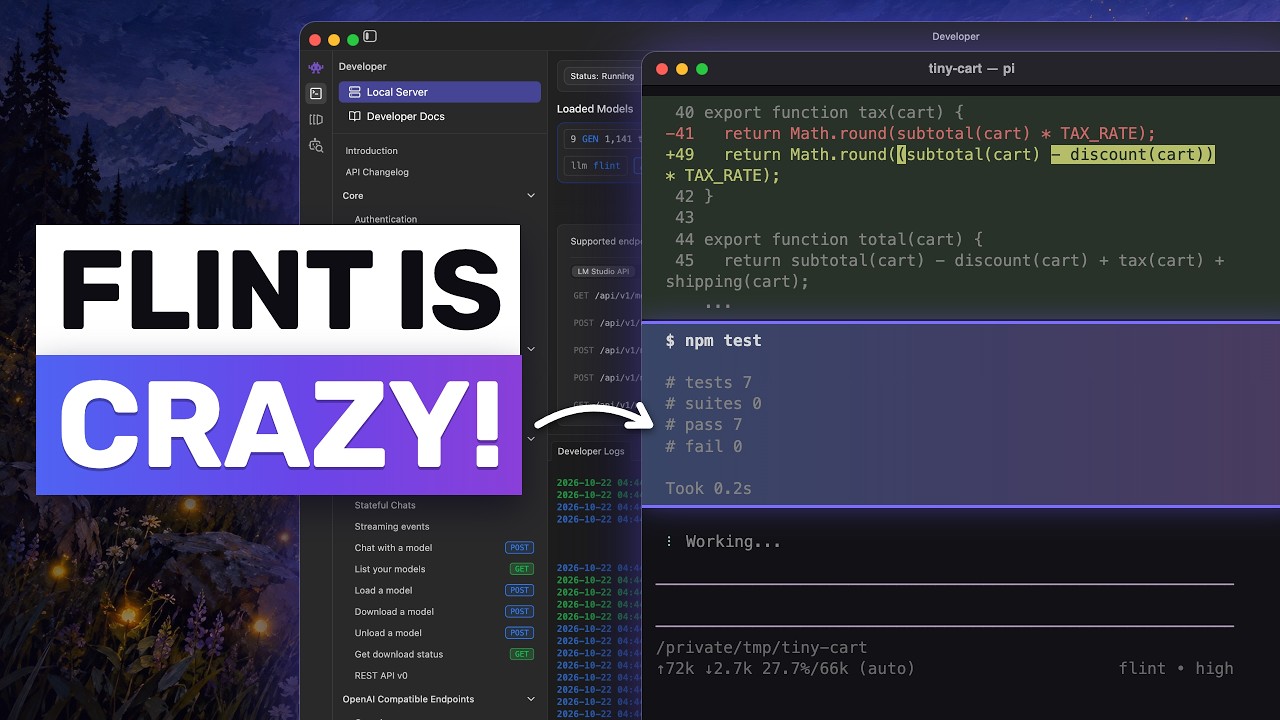Click the # pass 7 output line
The width and height of the screenshot is (1280, 720).
703,425
